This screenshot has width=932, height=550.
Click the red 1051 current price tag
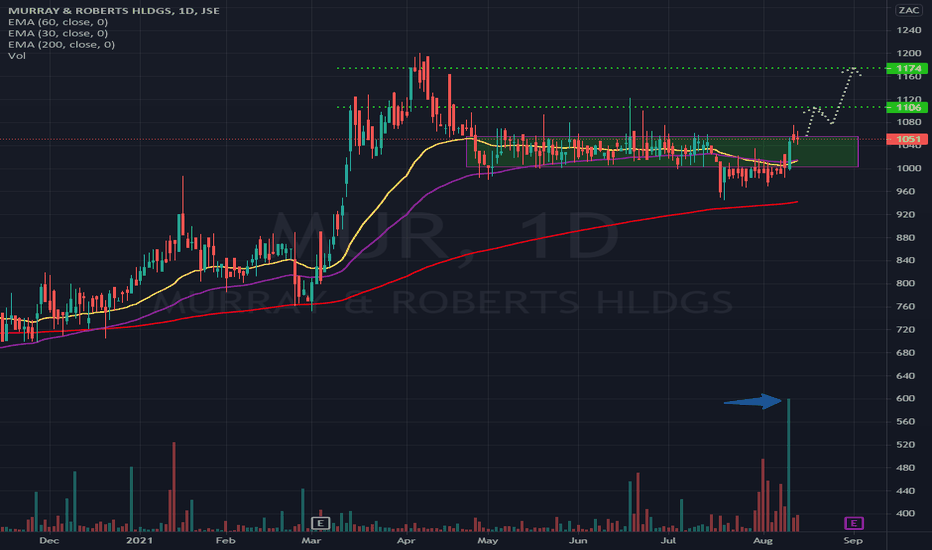907,139
